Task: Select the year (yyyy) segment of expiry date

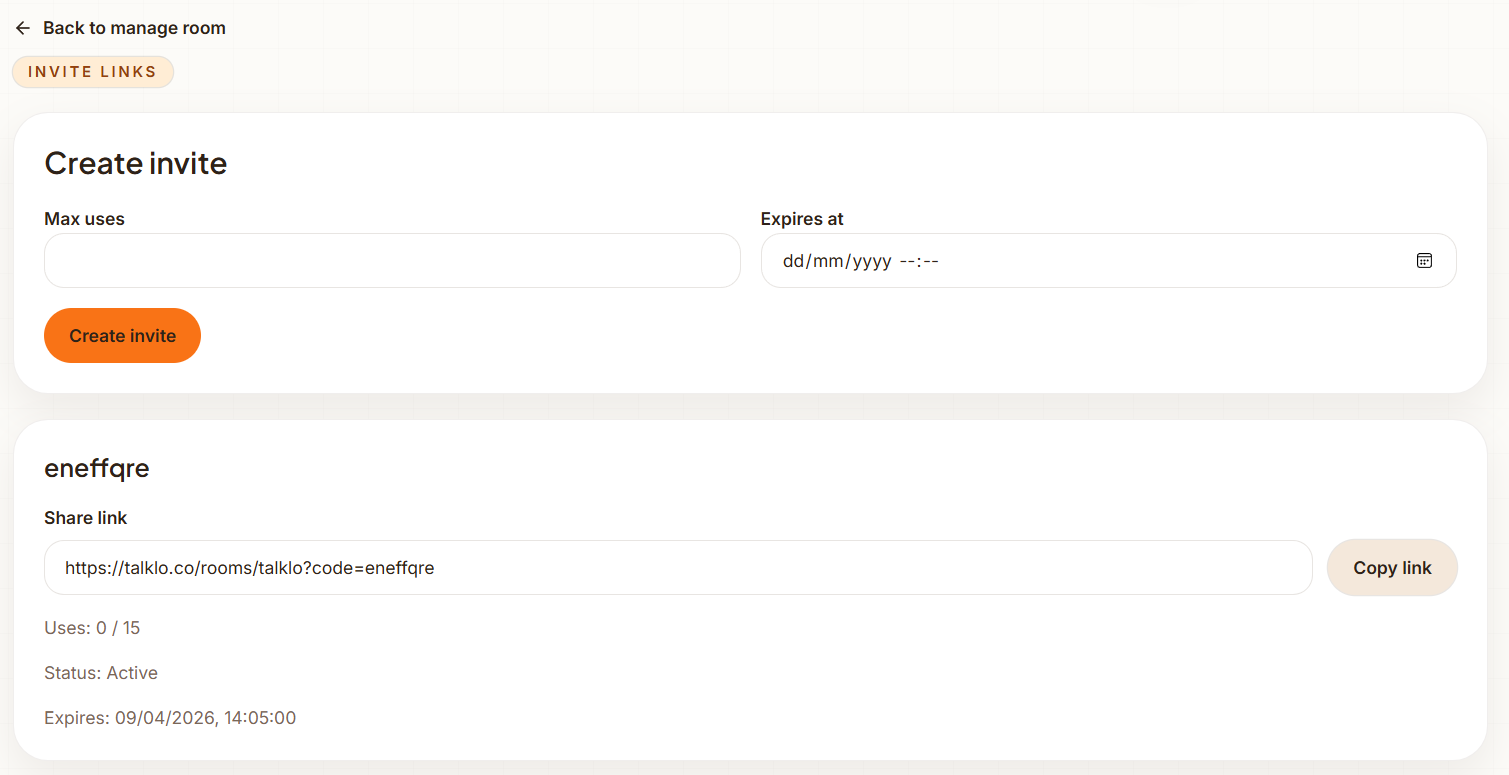Action: click(871, 261)
